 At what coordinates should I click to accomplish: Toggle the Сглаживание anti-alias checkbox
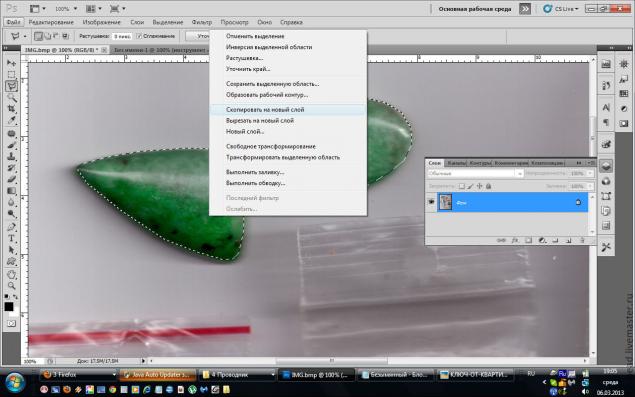coord(139,36)
